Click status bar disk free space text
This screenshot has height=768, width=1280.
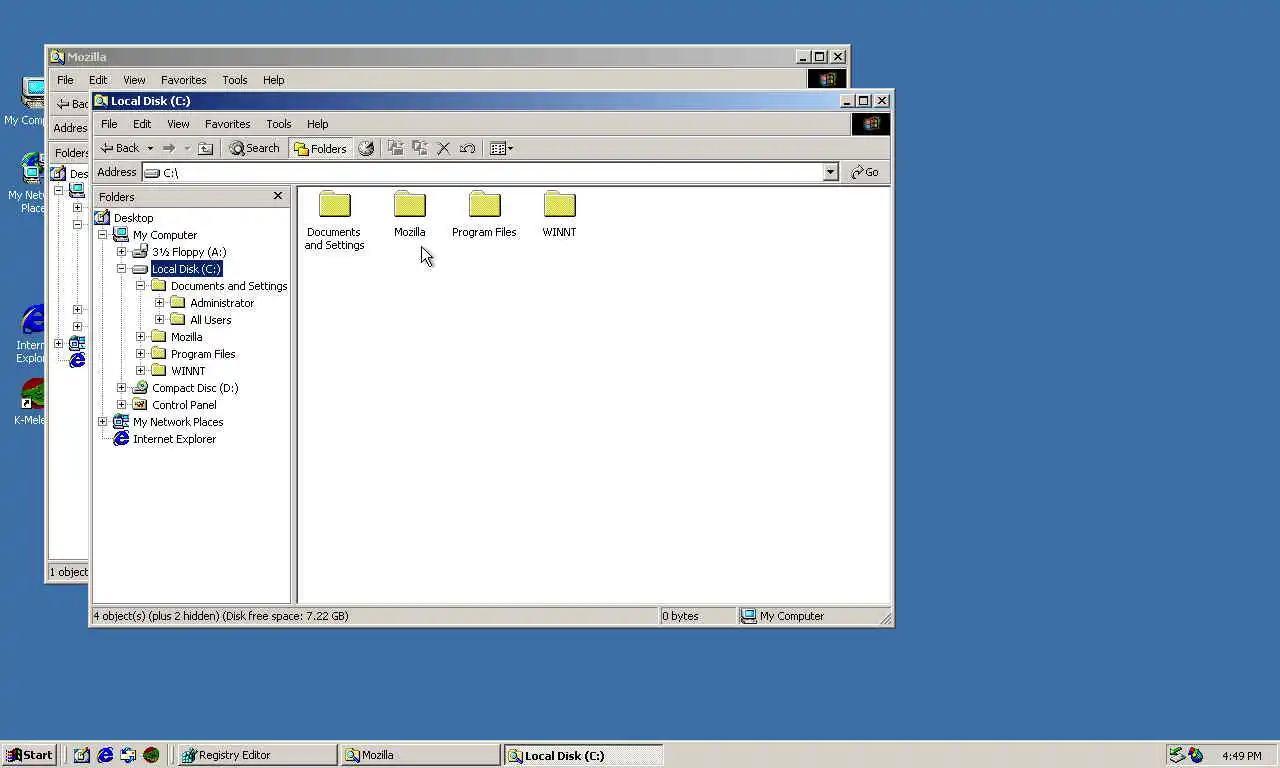click(285, 616)
